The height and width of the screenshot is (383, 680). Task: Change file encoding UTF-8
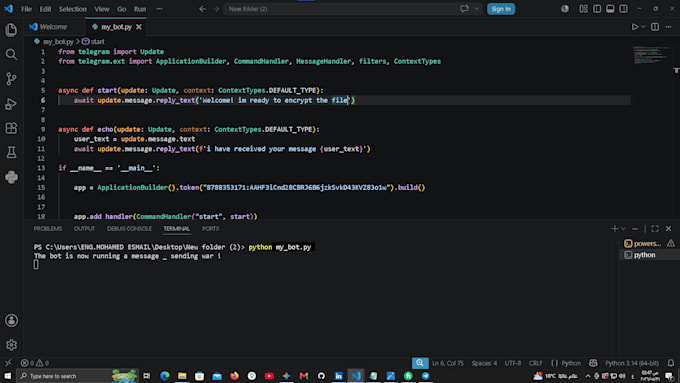(x=513, y=363)
